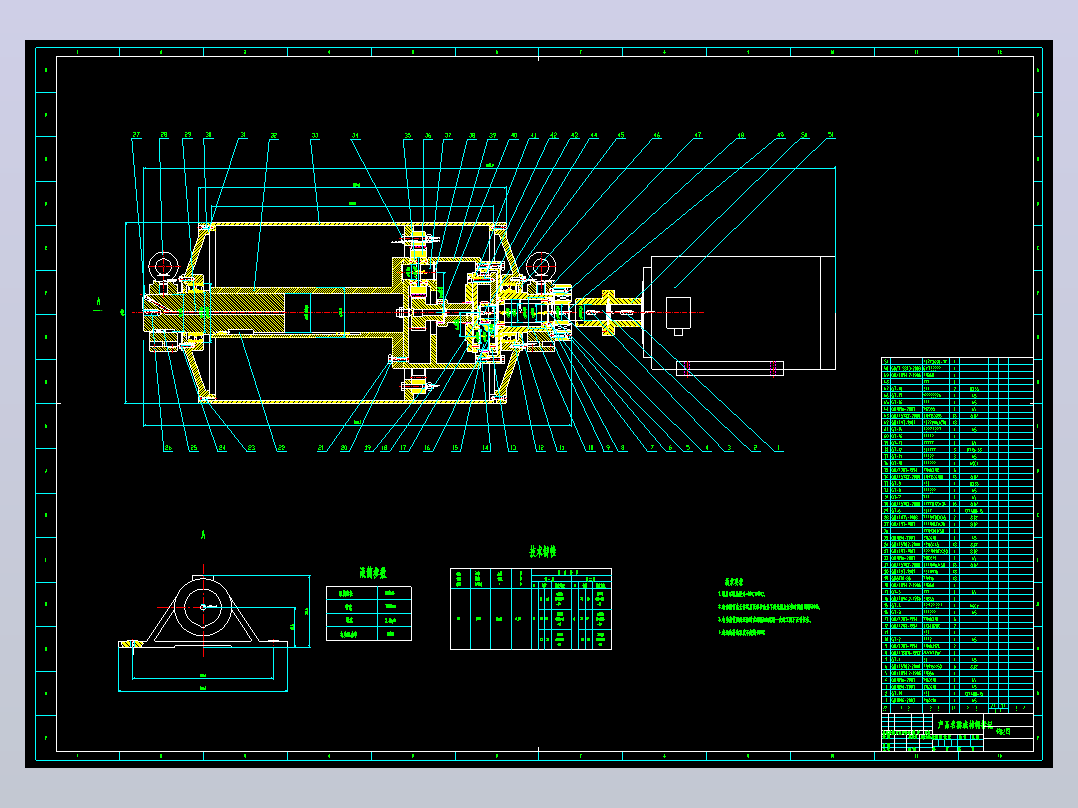Click the parts list table at right

[x=957, y=536]
